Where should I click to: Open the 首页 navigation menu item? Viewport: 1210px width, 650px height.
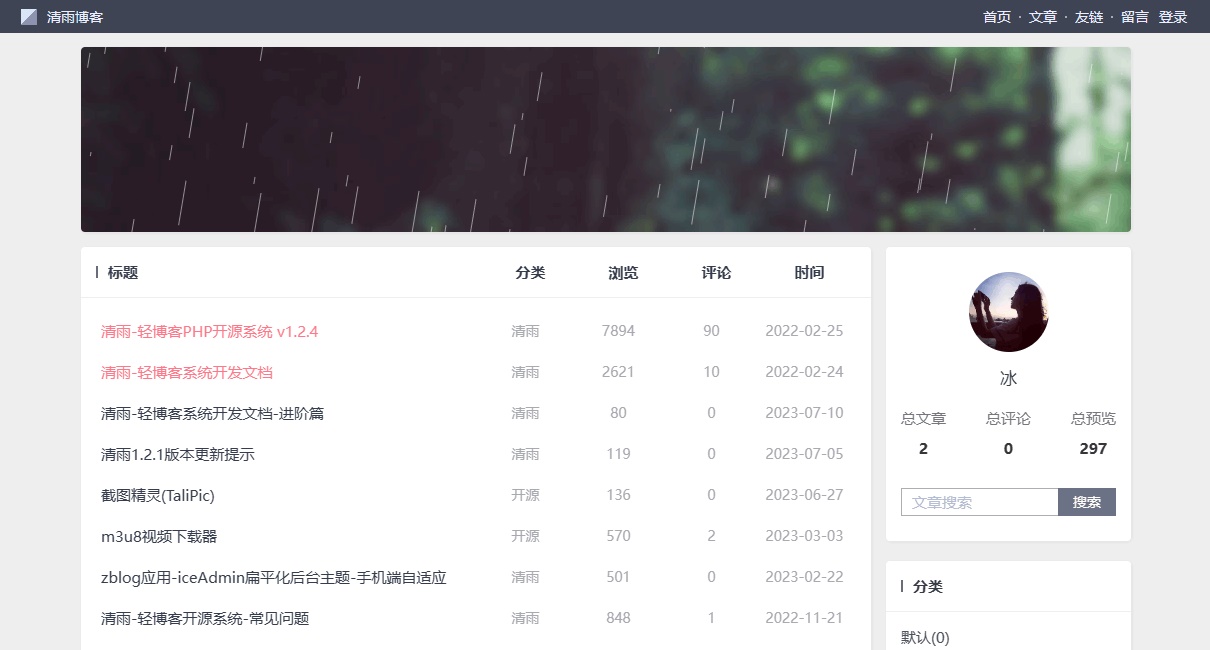click(995, 17)
